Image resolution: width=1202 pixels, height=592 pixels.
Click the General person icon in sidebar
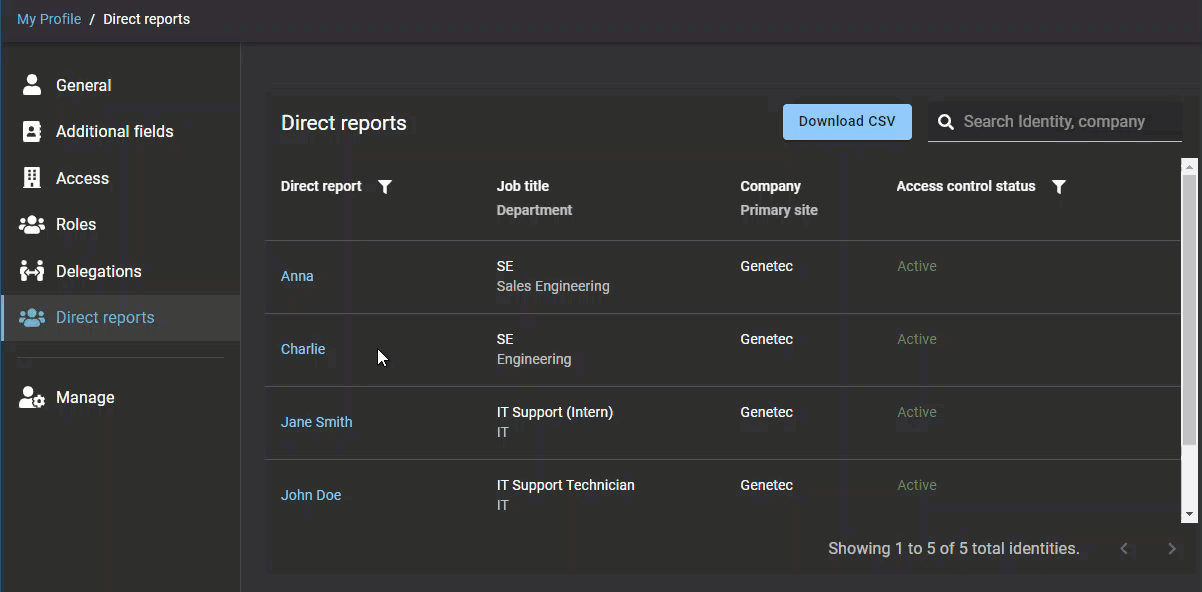[32, 85]
